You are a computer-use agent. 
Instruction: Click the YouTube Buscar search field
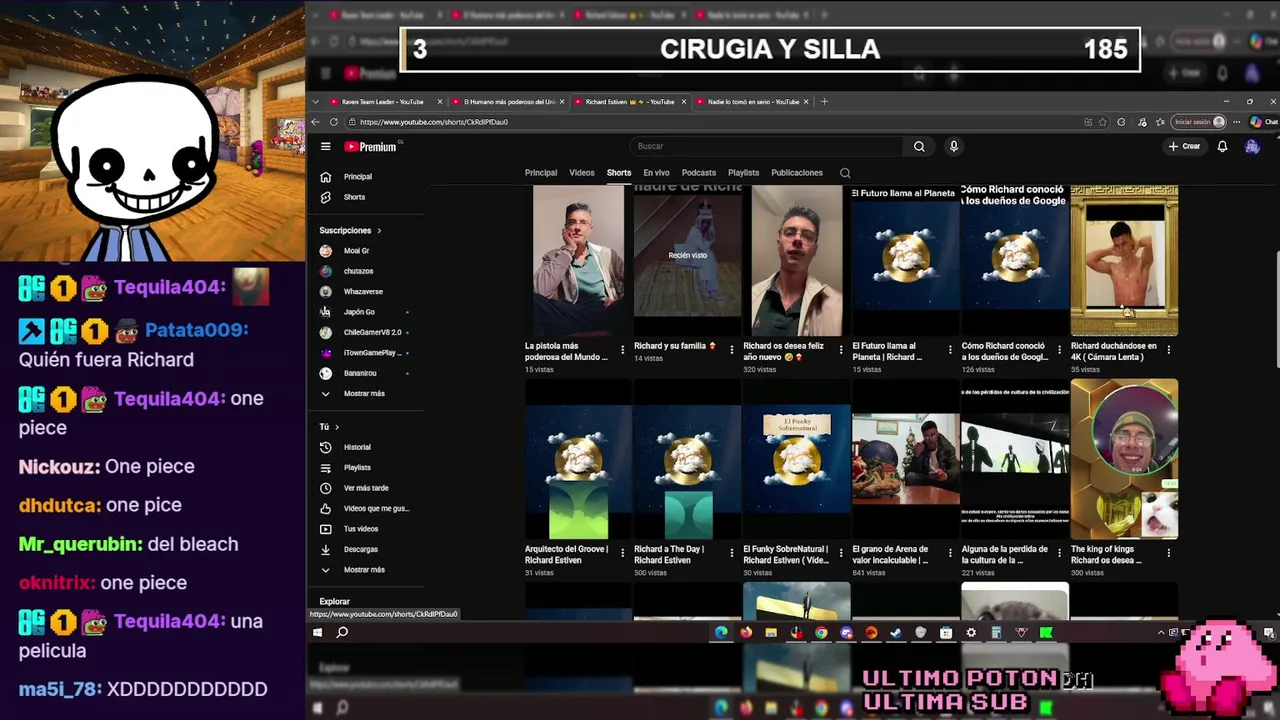coord(765,146)
